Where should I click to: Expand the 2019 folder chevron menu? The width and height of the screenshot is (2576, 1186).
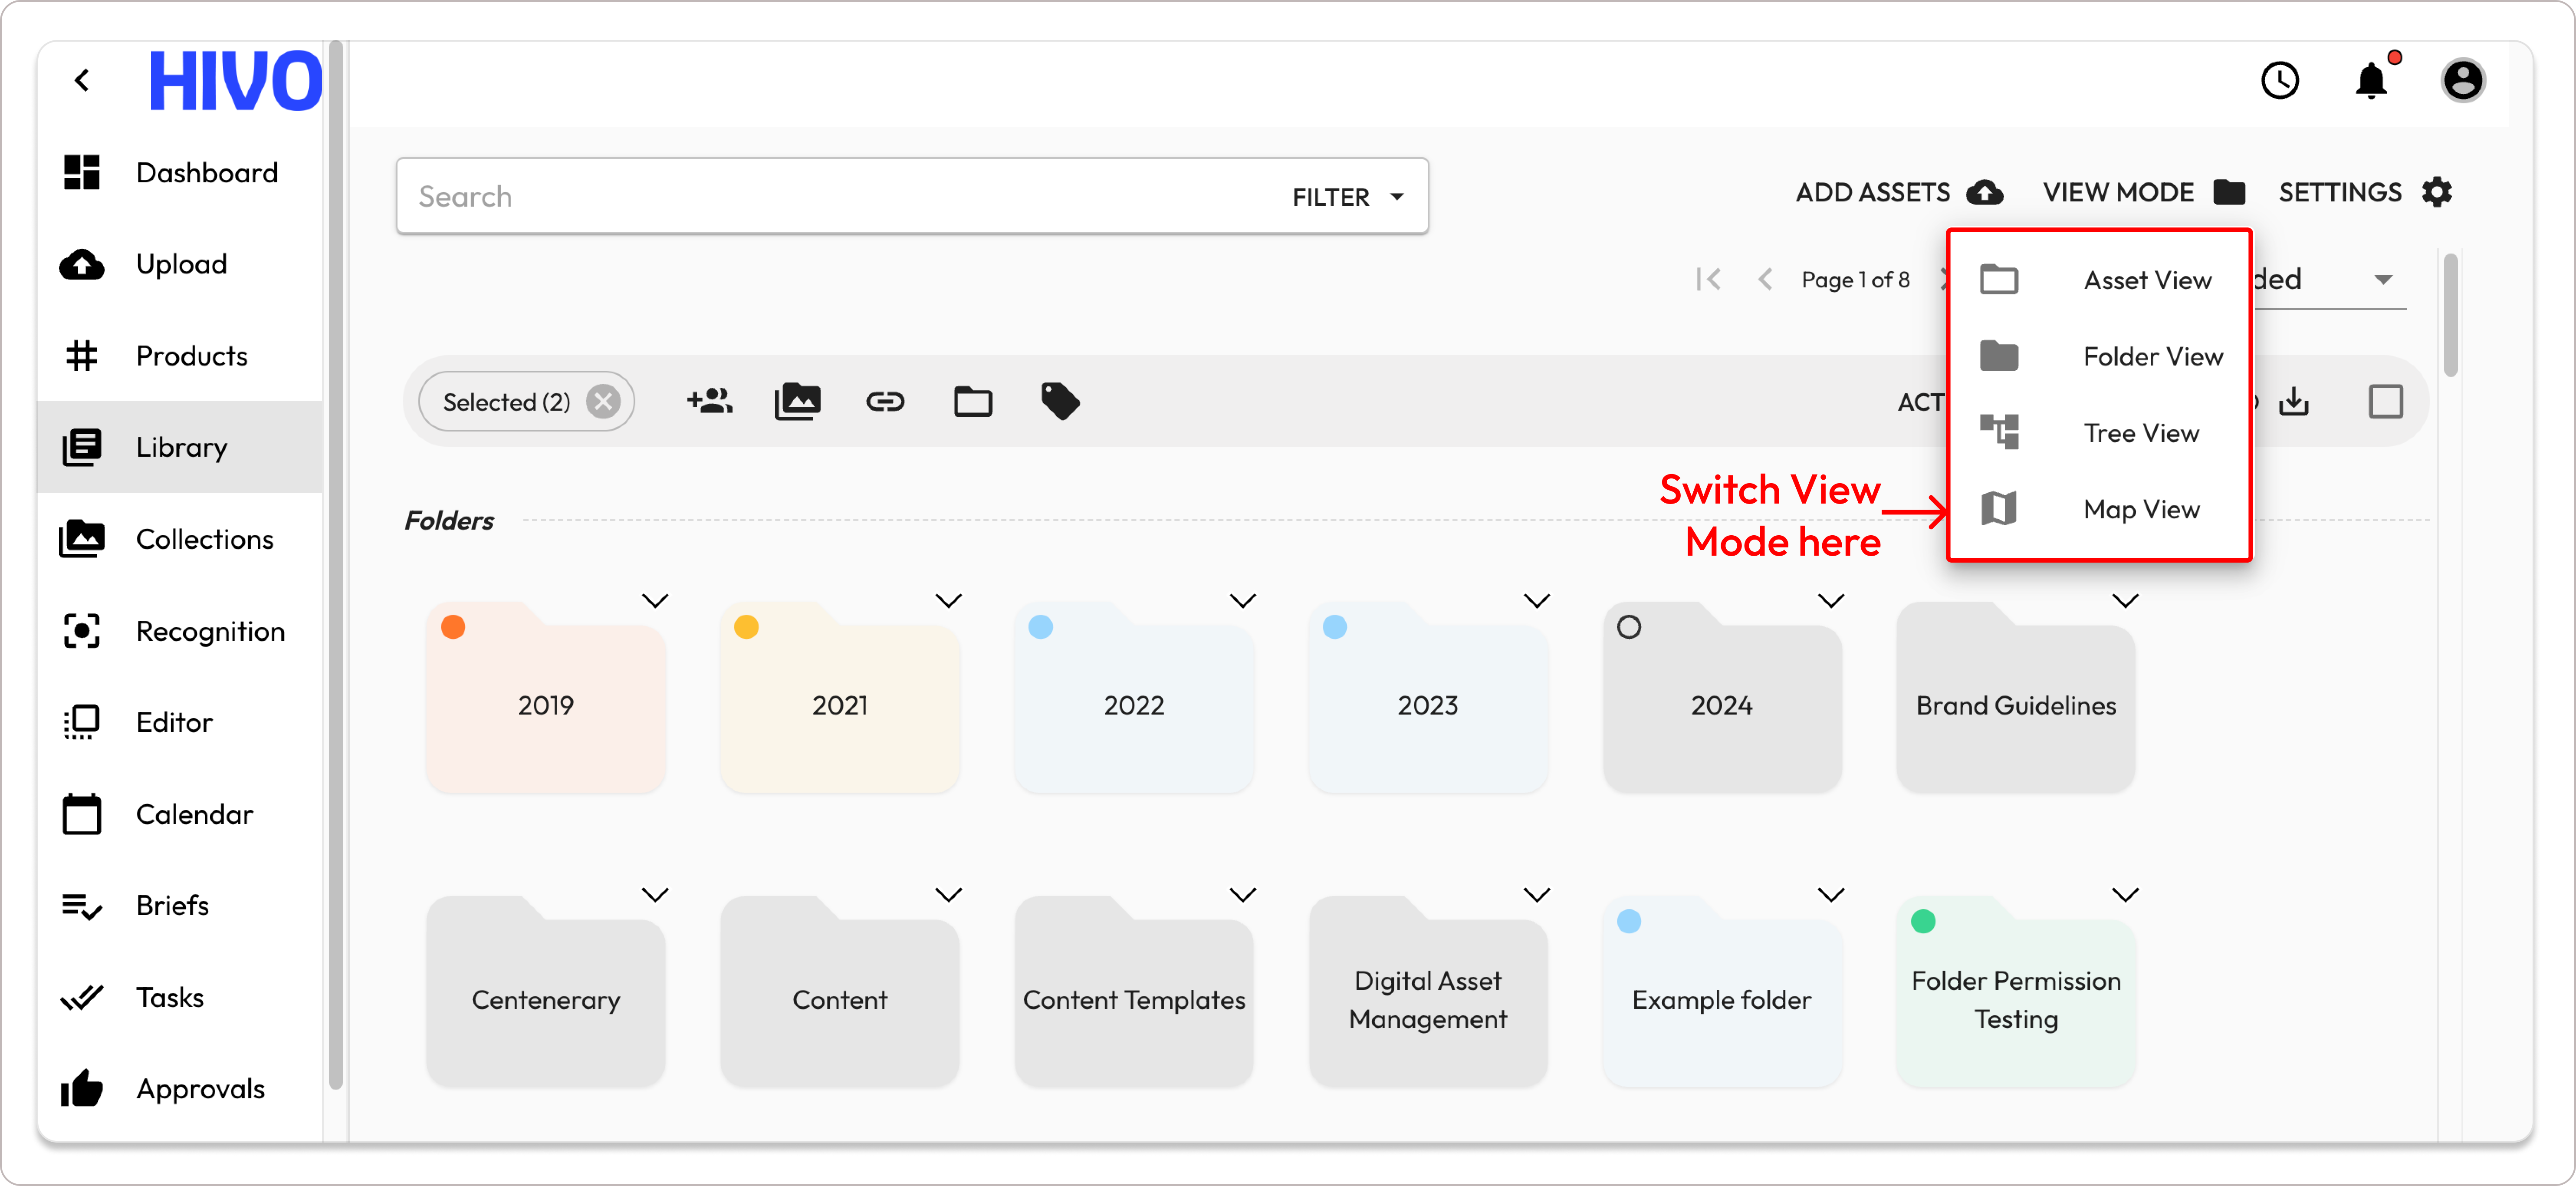click(655, 601)
